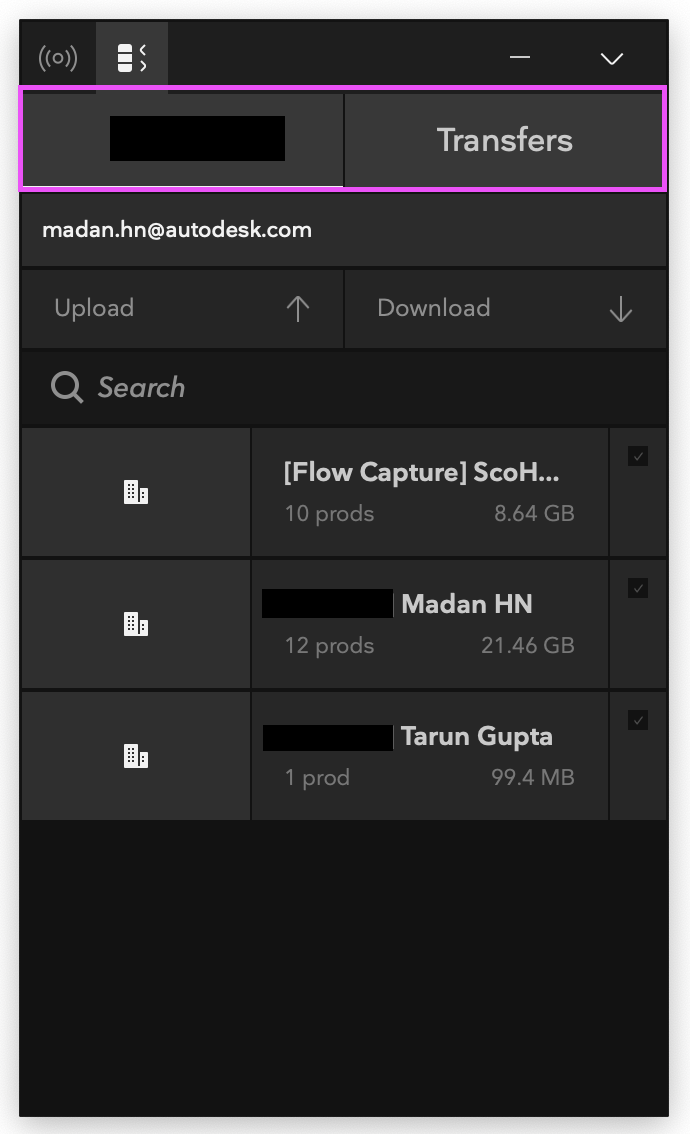Switch to the Transfers tab
Screen dimensions: 690x1134
504,139
